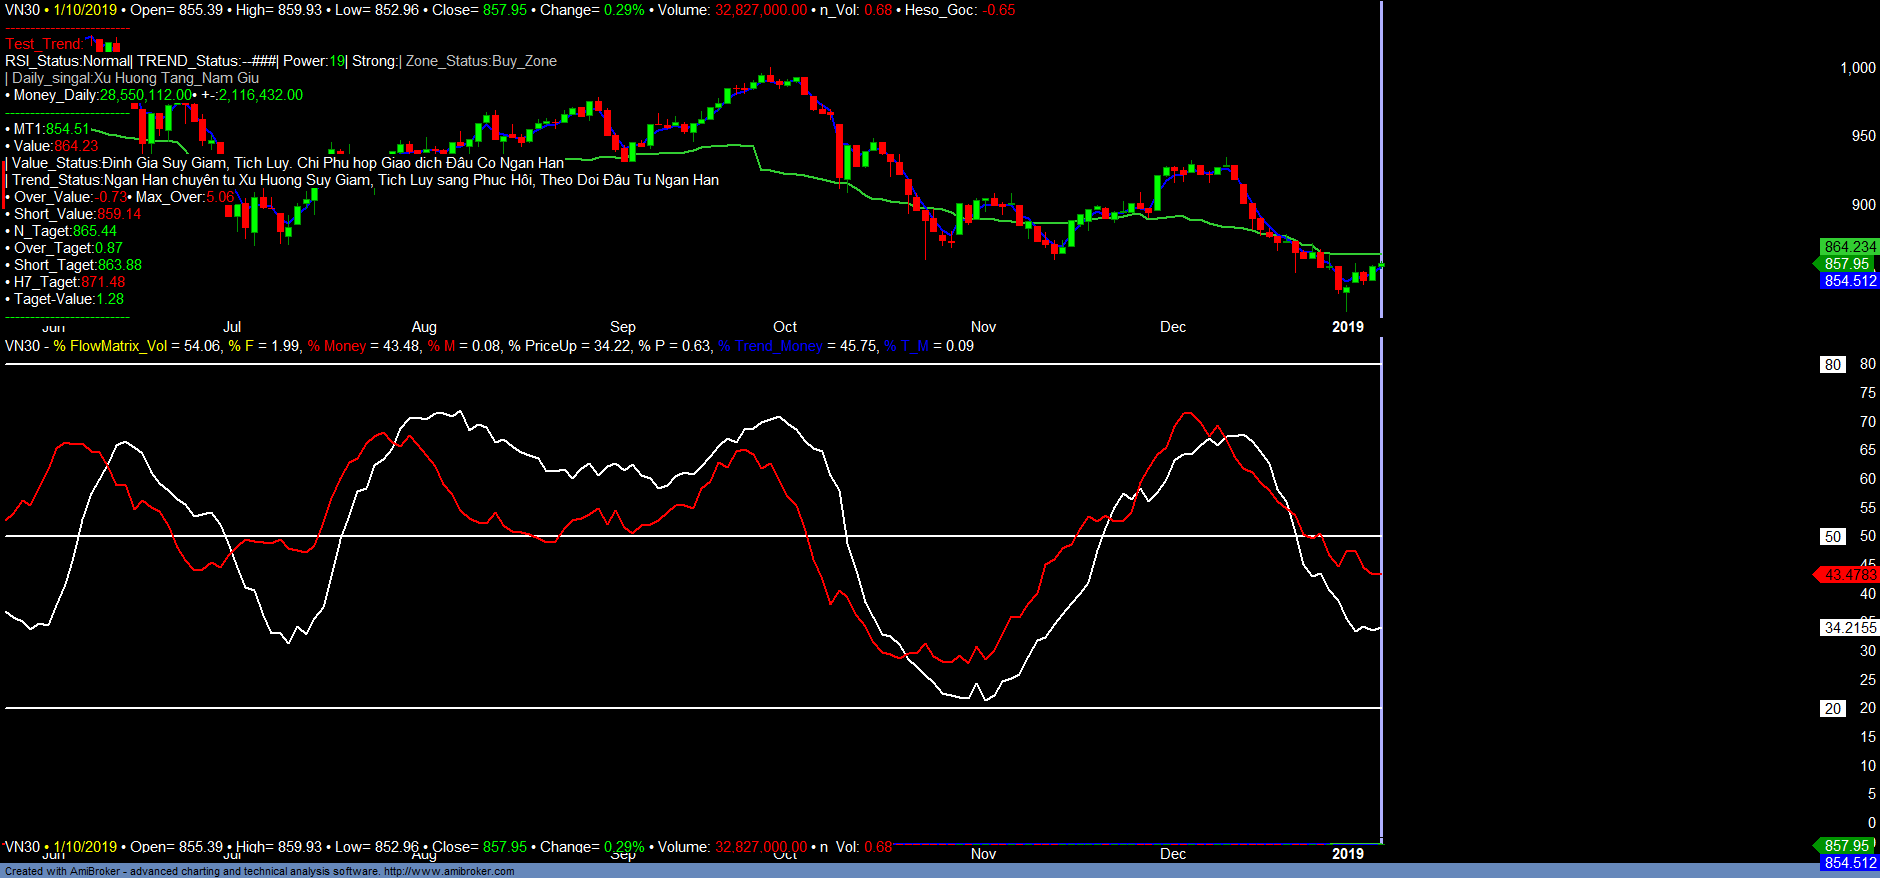The width and height of the screenshot is (1880, 878).
Task: Click the % Trend_Money blue label
Action: tap(770, 346)
